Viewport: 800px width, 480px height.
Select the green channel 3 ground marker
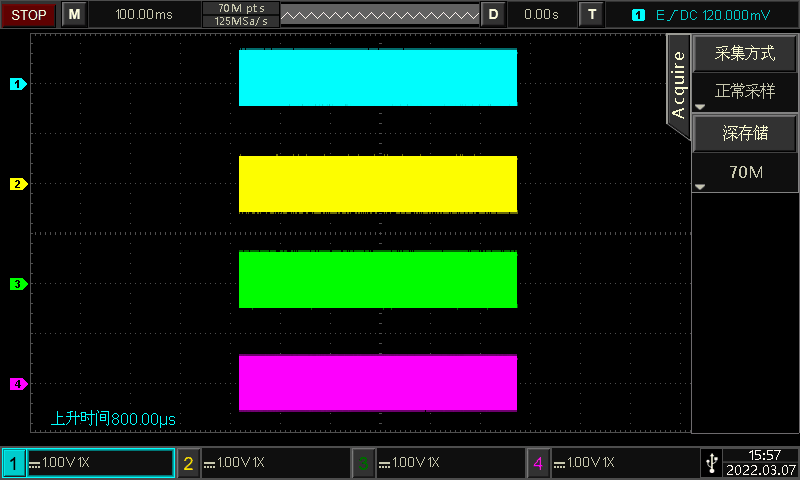[x=17, y=284]
